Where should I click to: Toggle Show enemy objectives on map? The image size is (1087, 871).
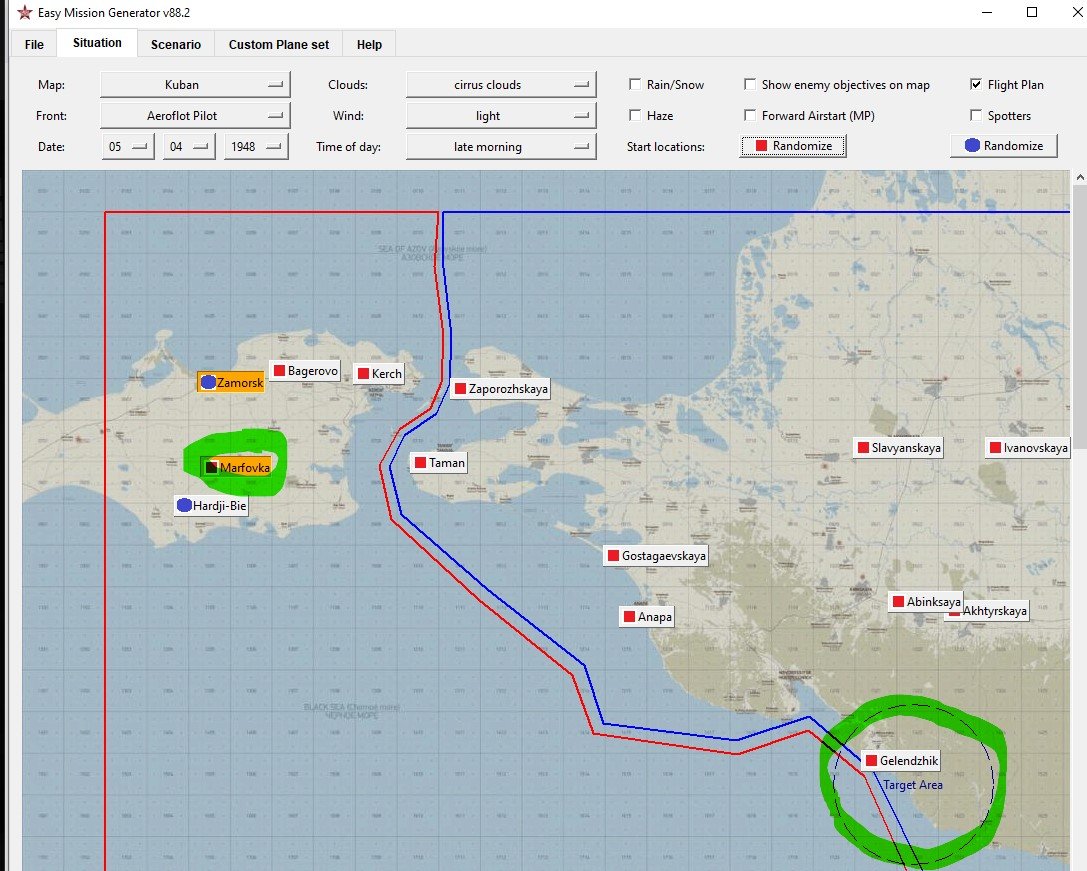[750, 85]
